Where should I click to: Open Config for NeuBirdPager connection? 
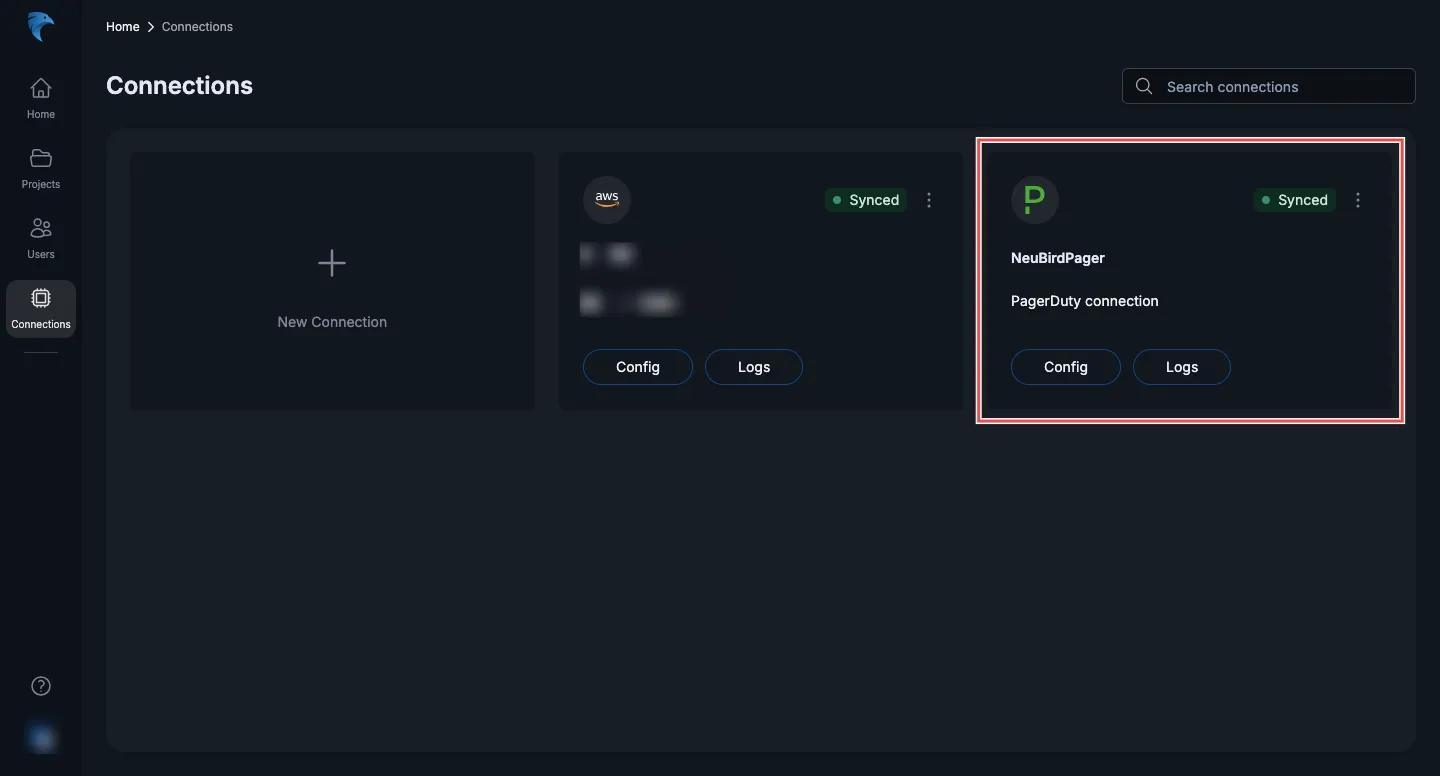(x=1066, y=367)
